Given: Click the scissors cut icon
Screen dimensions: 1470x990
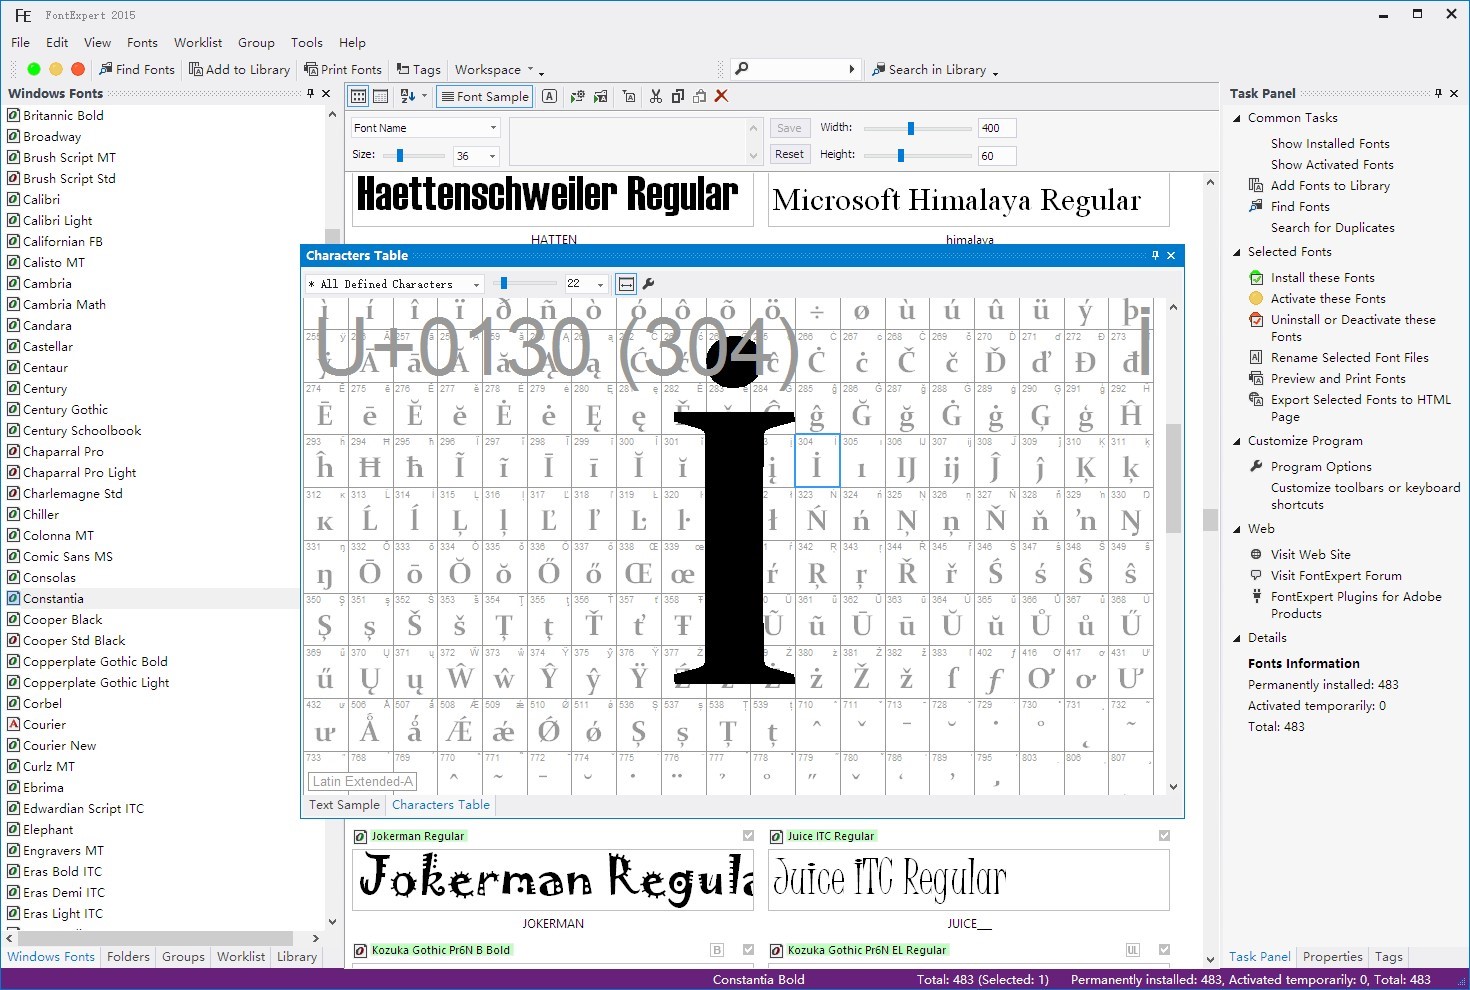Looking at the screenshot, I should [656, 96].
